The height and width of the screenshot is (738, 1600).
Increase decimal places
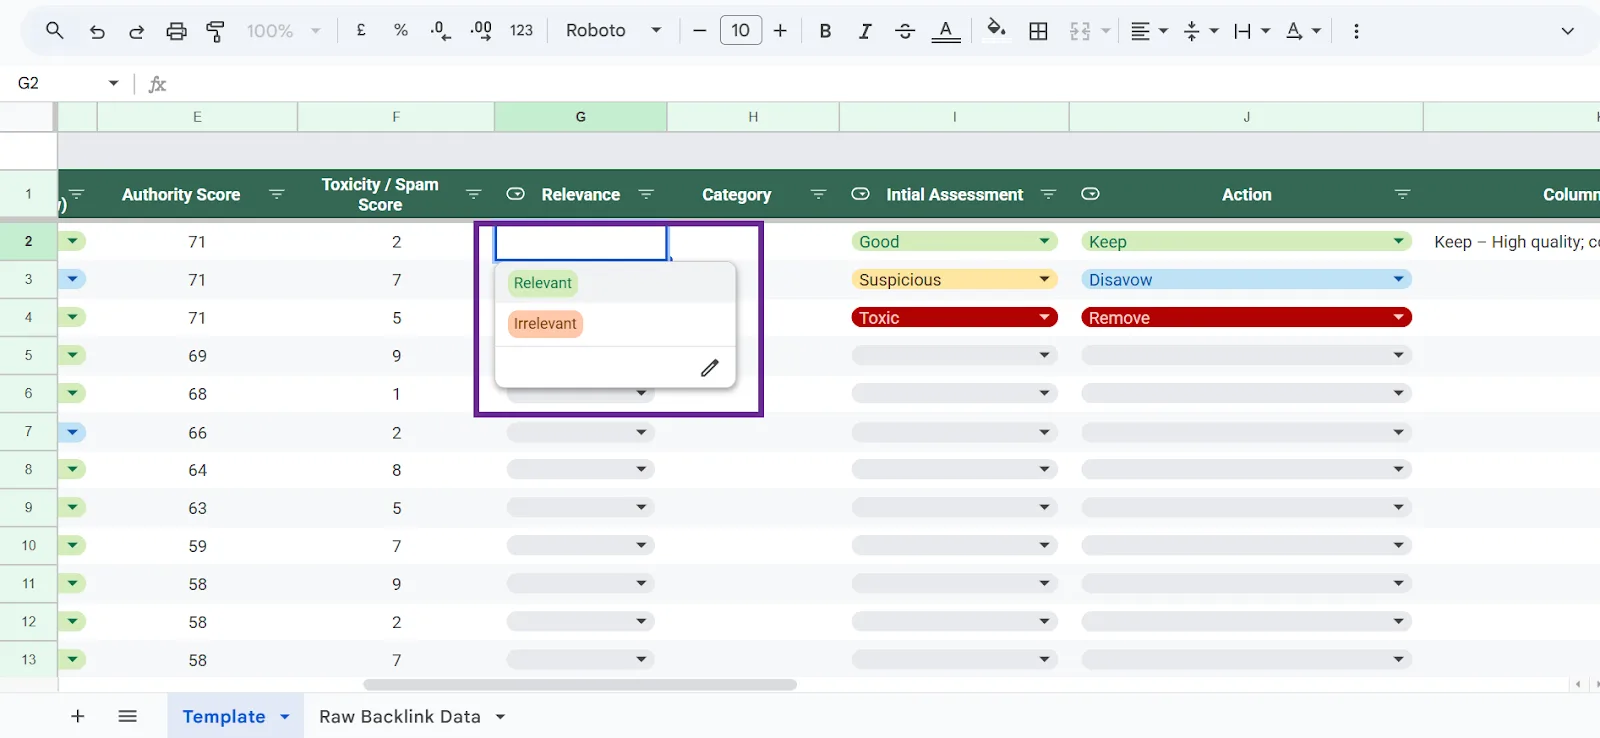coord(481,31)
